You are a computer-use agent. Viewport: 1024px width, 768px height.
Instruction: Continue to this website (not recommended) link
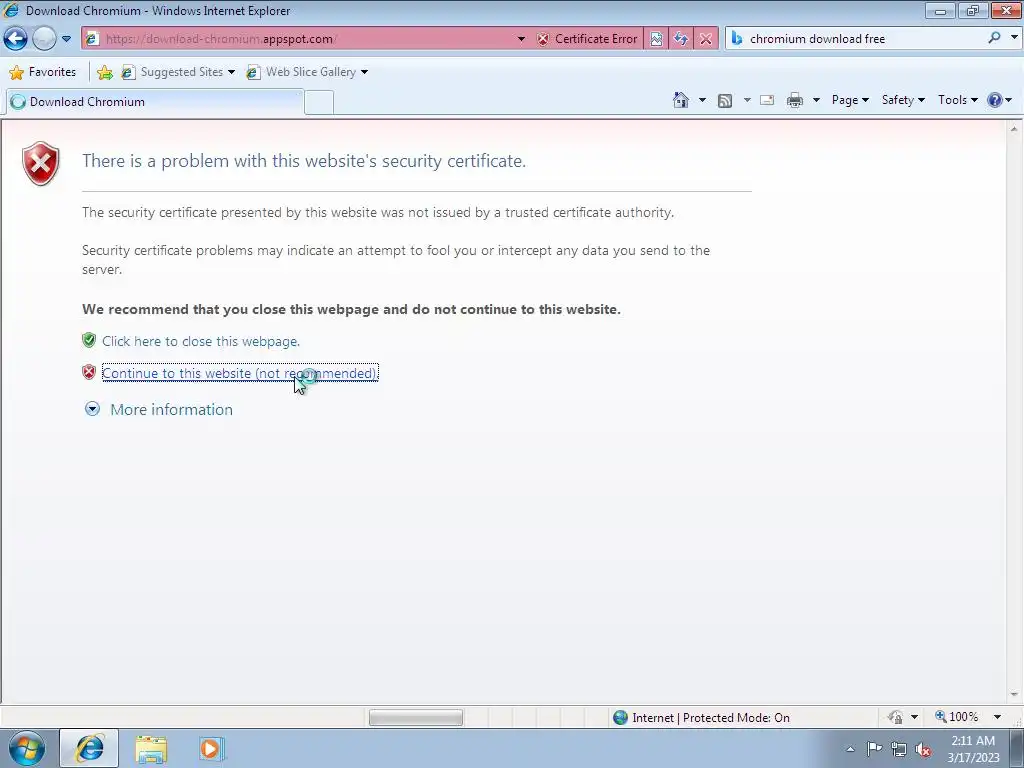coord(240,373)
